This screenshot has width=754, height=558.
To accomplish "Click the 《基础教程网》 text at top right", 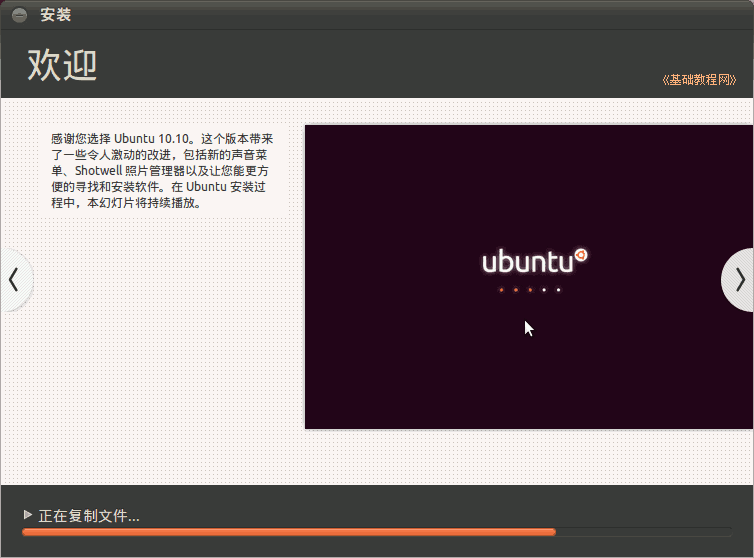I will click(x=699, y=80).
